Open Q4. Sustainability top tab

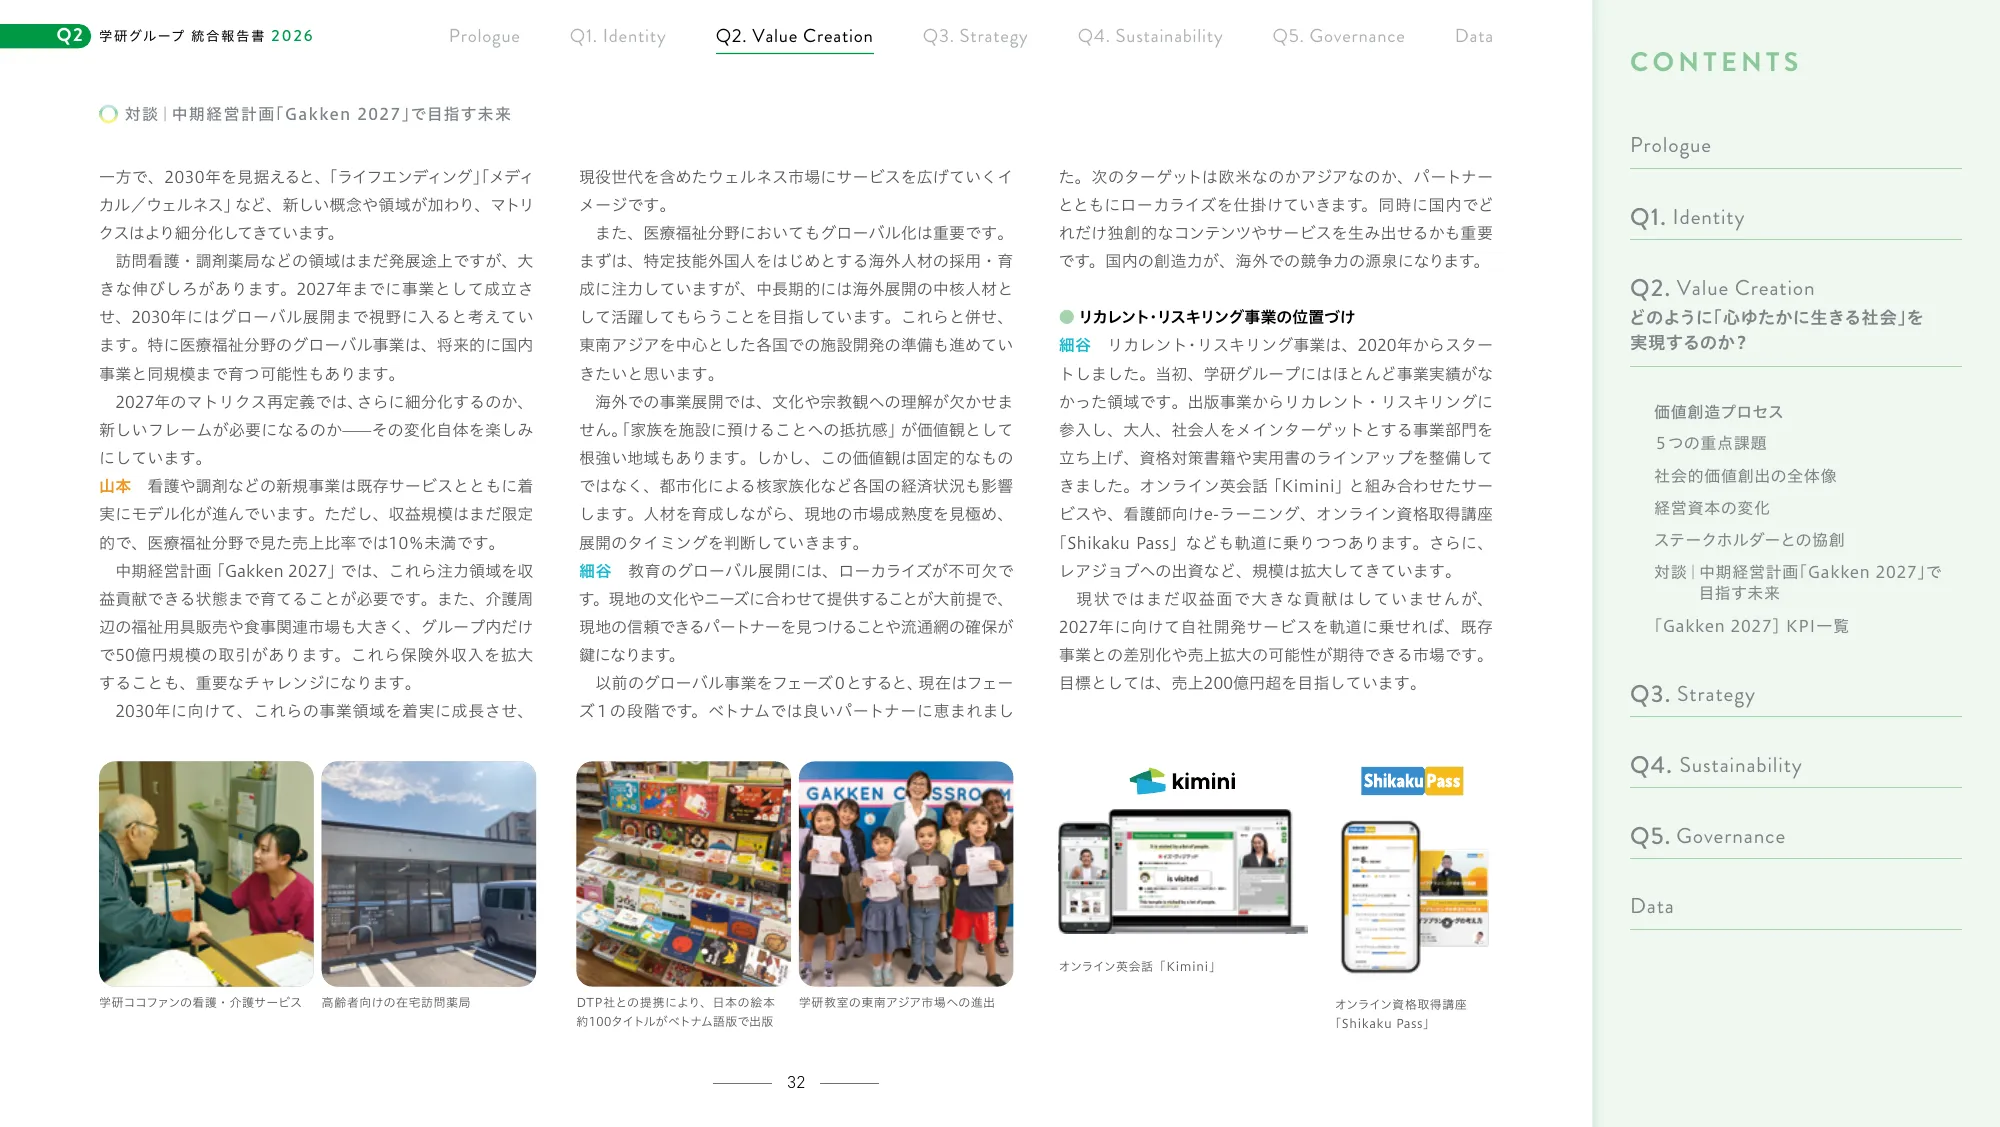point(1150,37)
